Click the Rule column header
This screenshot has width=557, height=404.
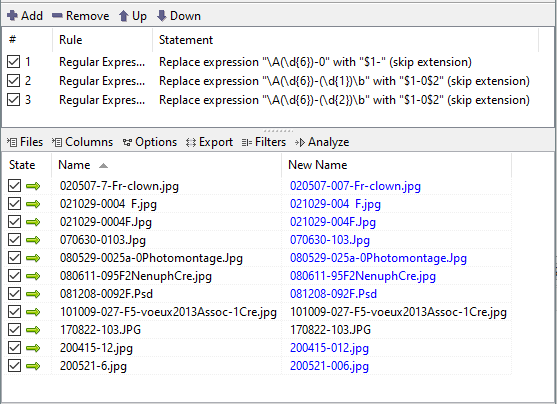point(102,40)
